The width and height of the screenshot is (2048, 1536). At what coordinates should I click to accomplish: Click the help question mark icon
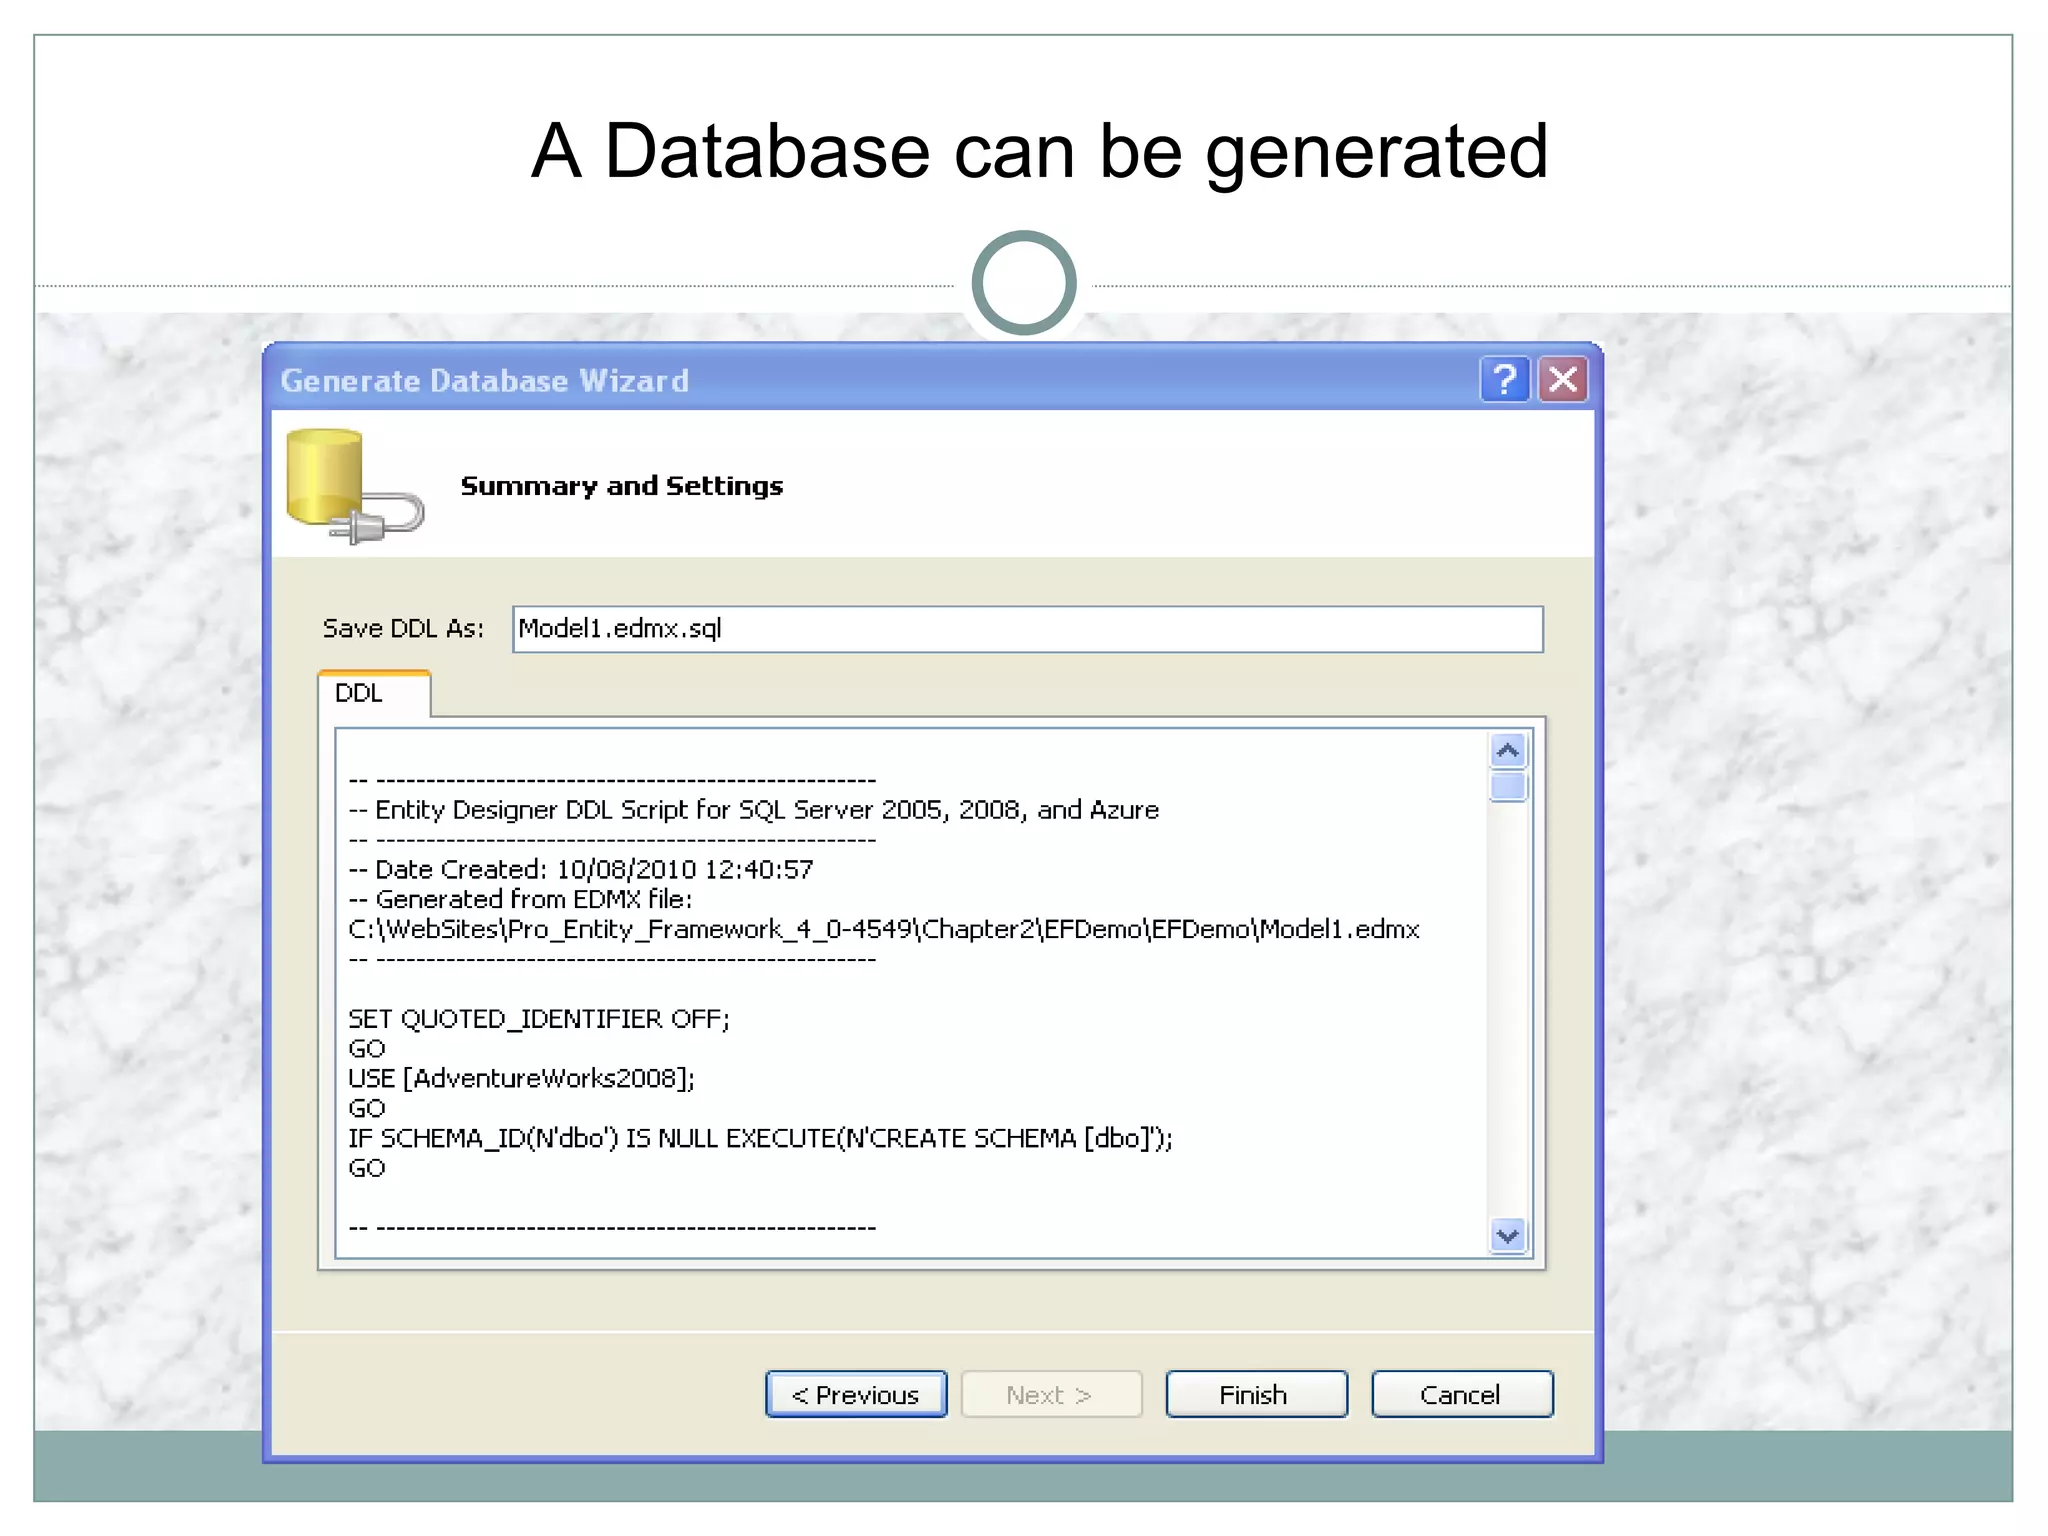[1504, 380]
